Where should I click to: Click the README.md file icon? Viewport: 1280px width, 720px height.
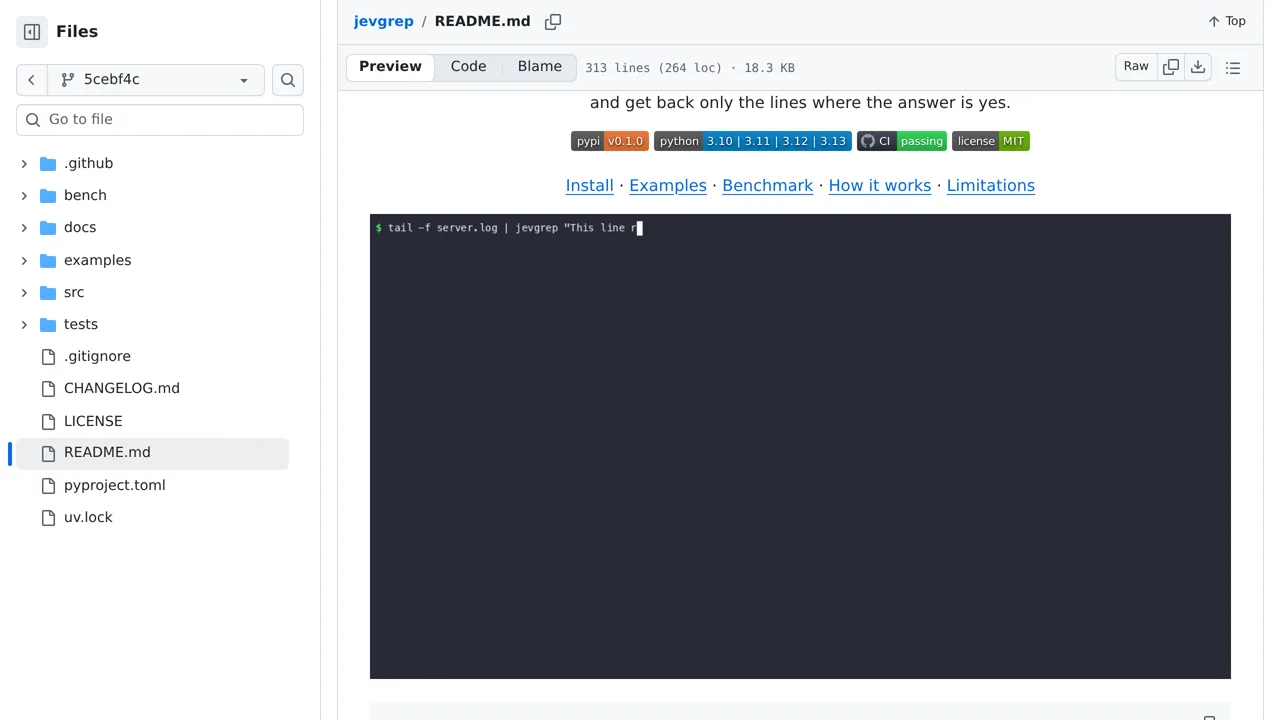[48, 453]
